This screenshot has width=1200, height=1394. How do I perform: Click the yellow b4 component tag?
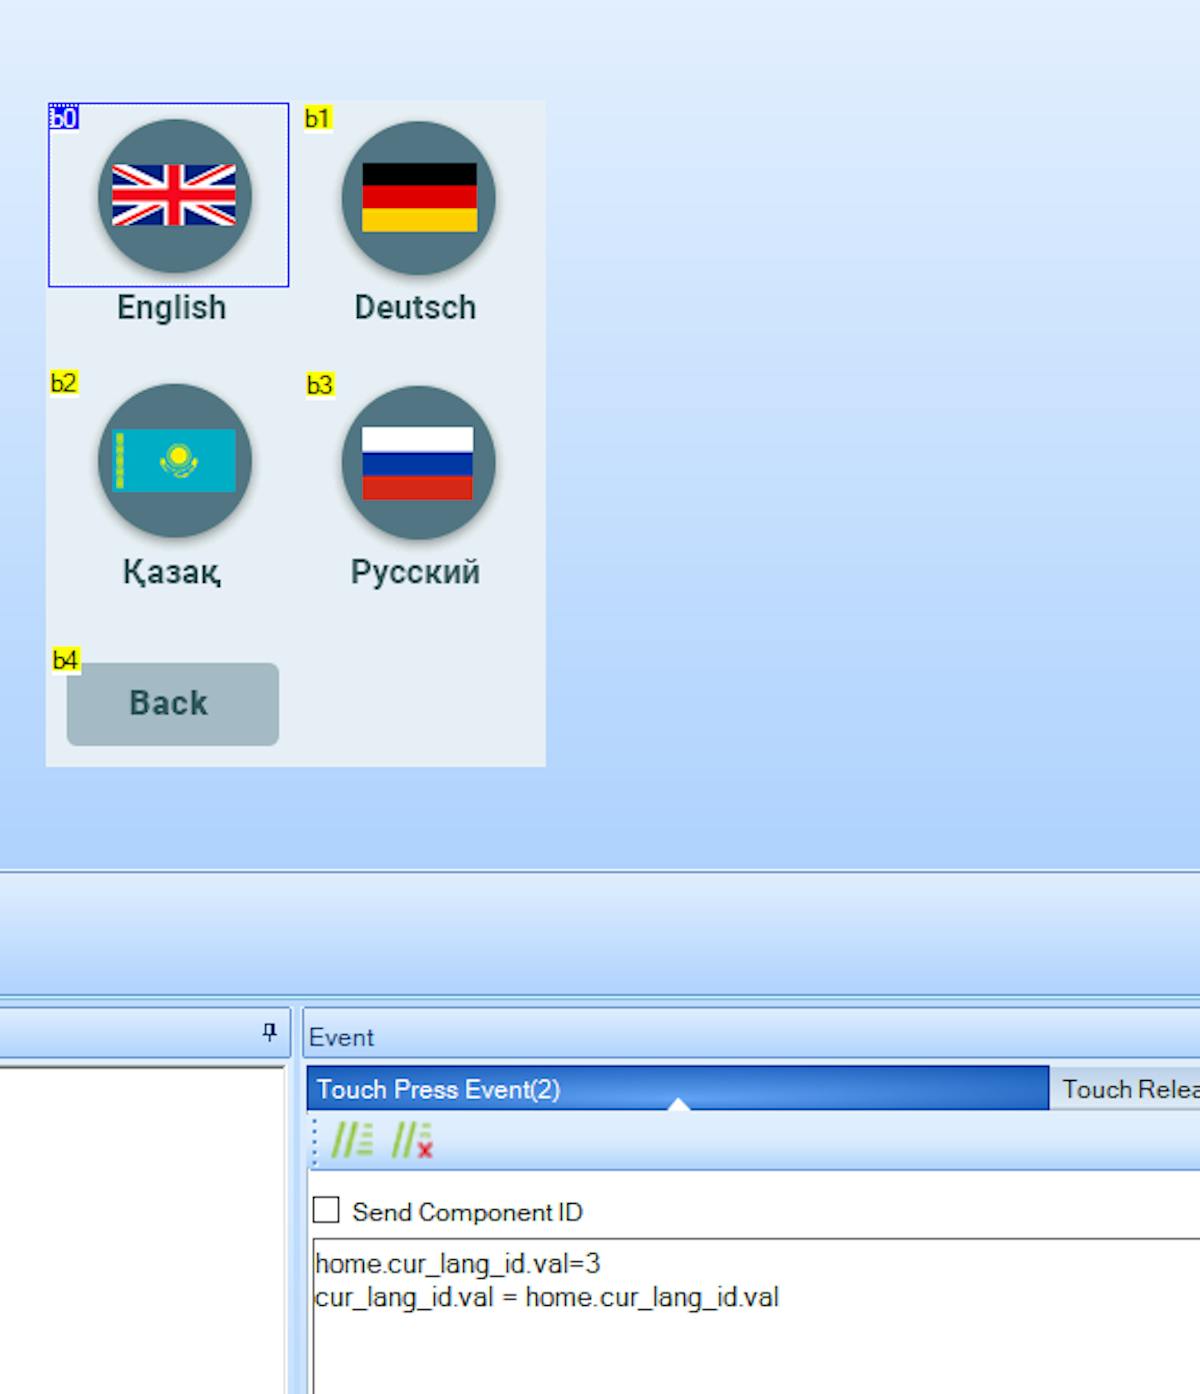pos(65,660)
